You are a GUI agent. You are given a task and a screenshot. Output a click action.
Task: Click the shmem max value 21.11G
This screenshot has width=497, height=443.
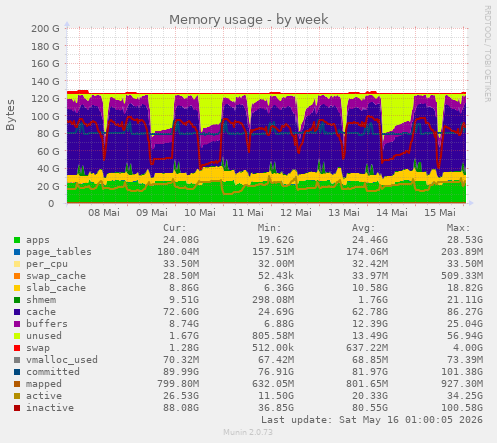(465, 300)
